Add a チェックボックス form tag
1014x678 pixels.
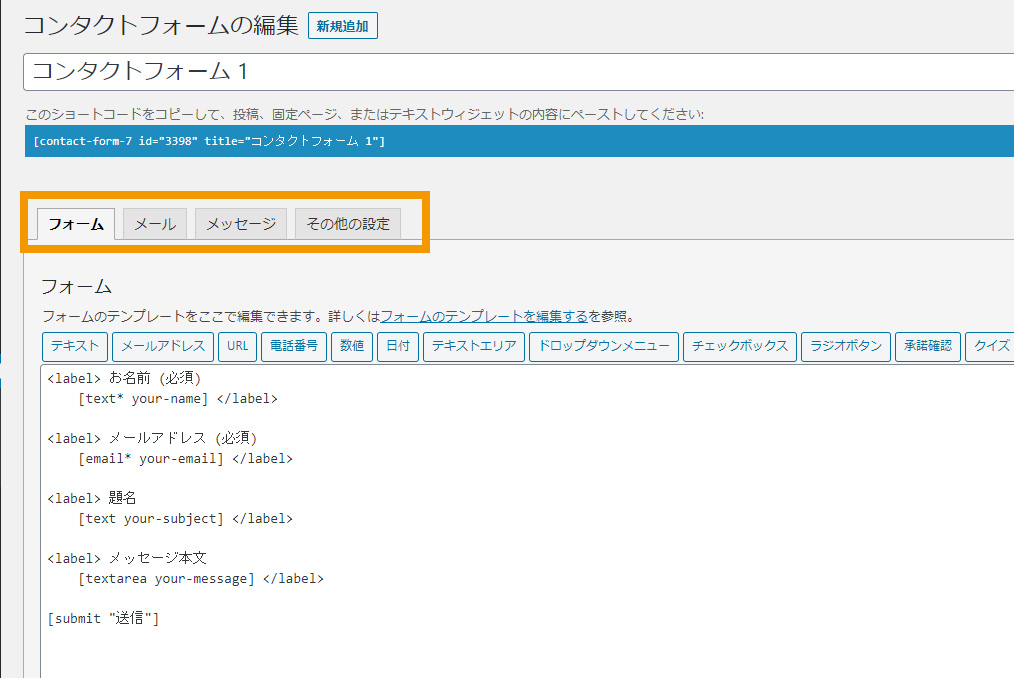coord(740,347)
